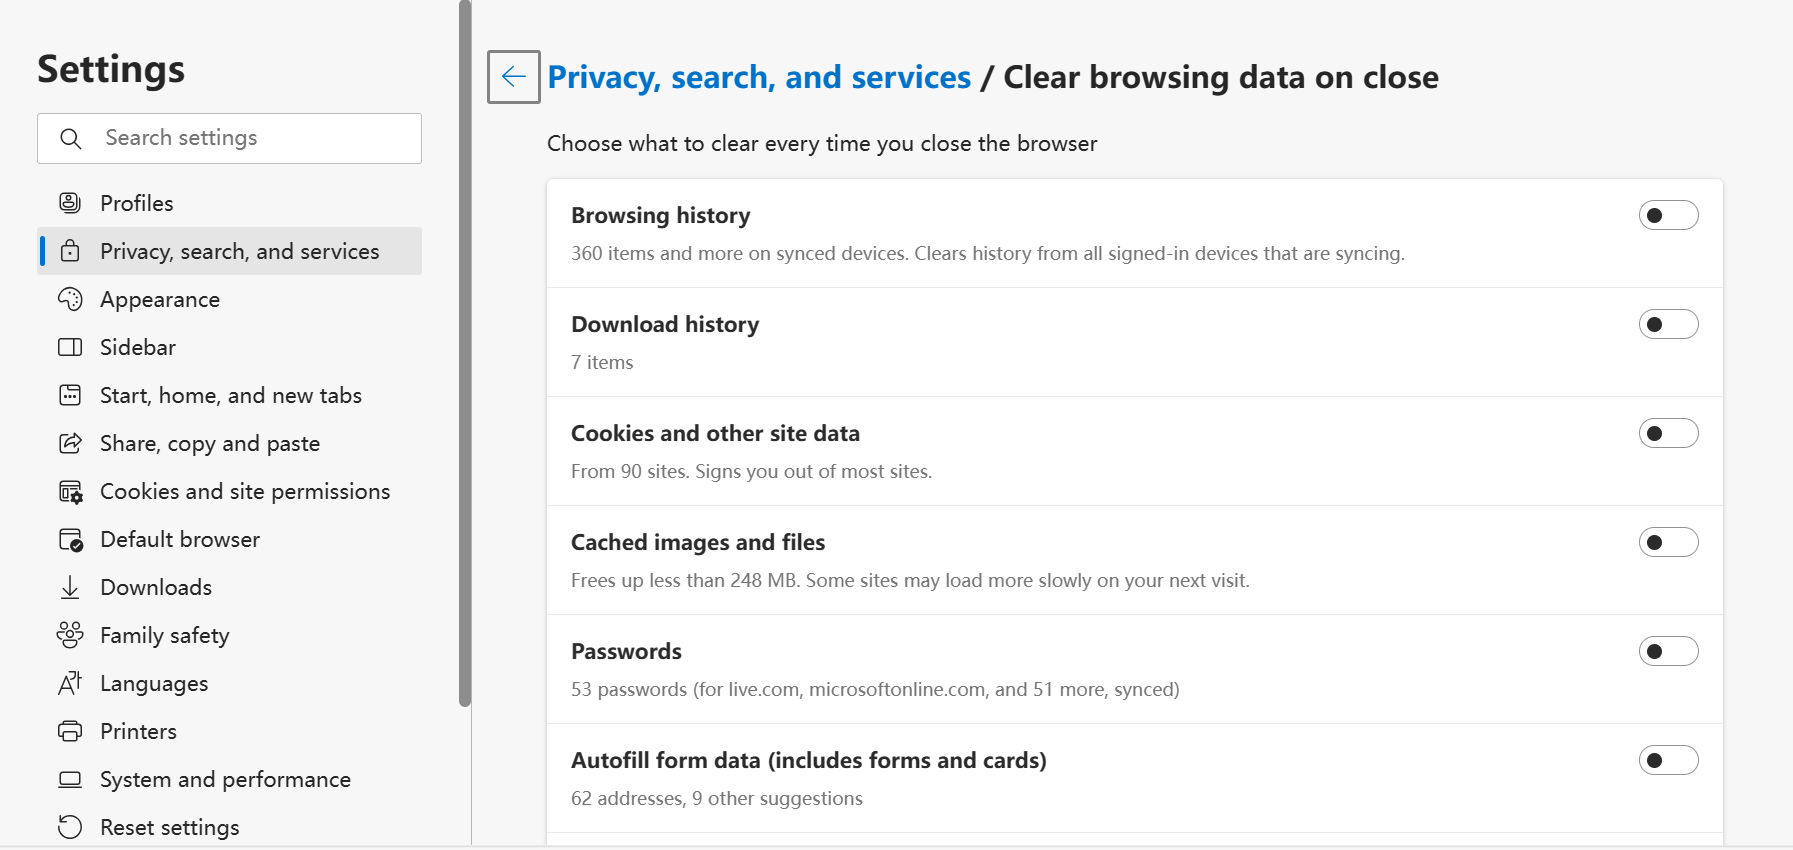Viewport: 1793px width, 850px height.
Task: Click the Printers icon
Action: tap(69, 731)
